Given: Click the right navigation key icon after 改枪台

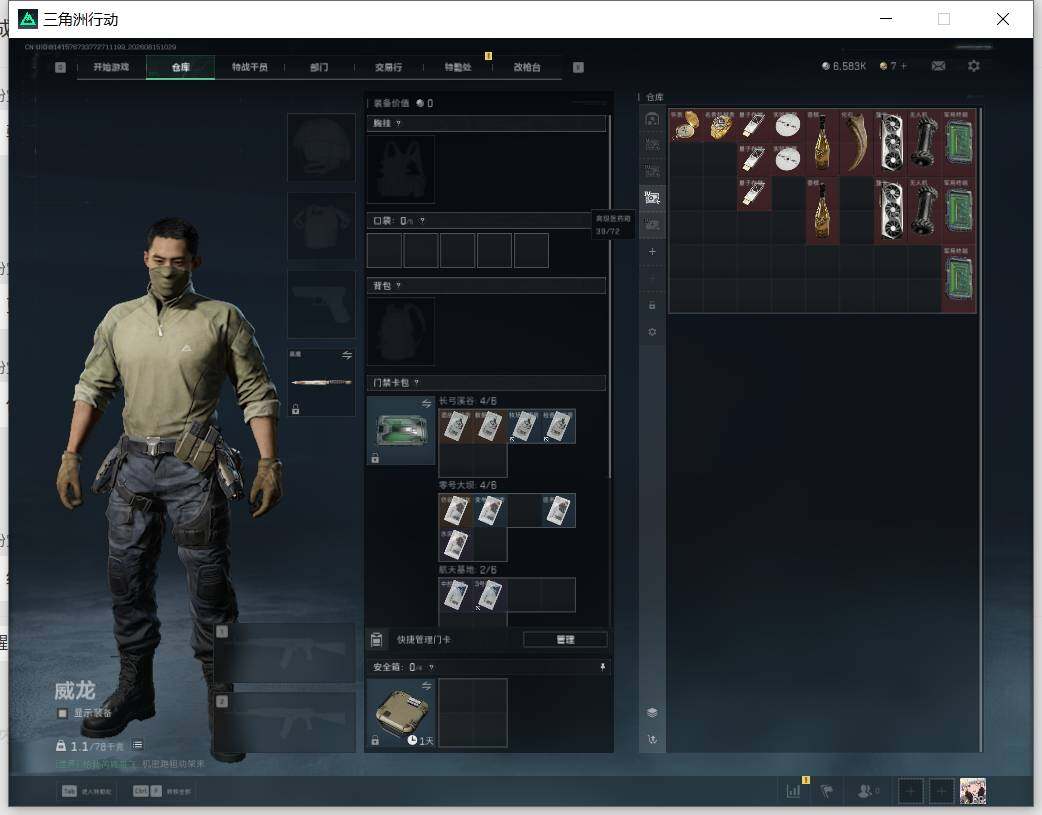Looking at the screenshot, I should (x=578, y=67).
